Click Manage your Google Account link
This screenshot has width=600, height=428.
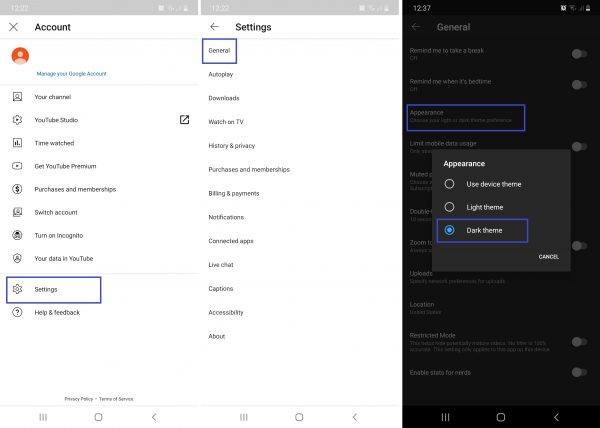pyautogui.click(x=71, y=74)
